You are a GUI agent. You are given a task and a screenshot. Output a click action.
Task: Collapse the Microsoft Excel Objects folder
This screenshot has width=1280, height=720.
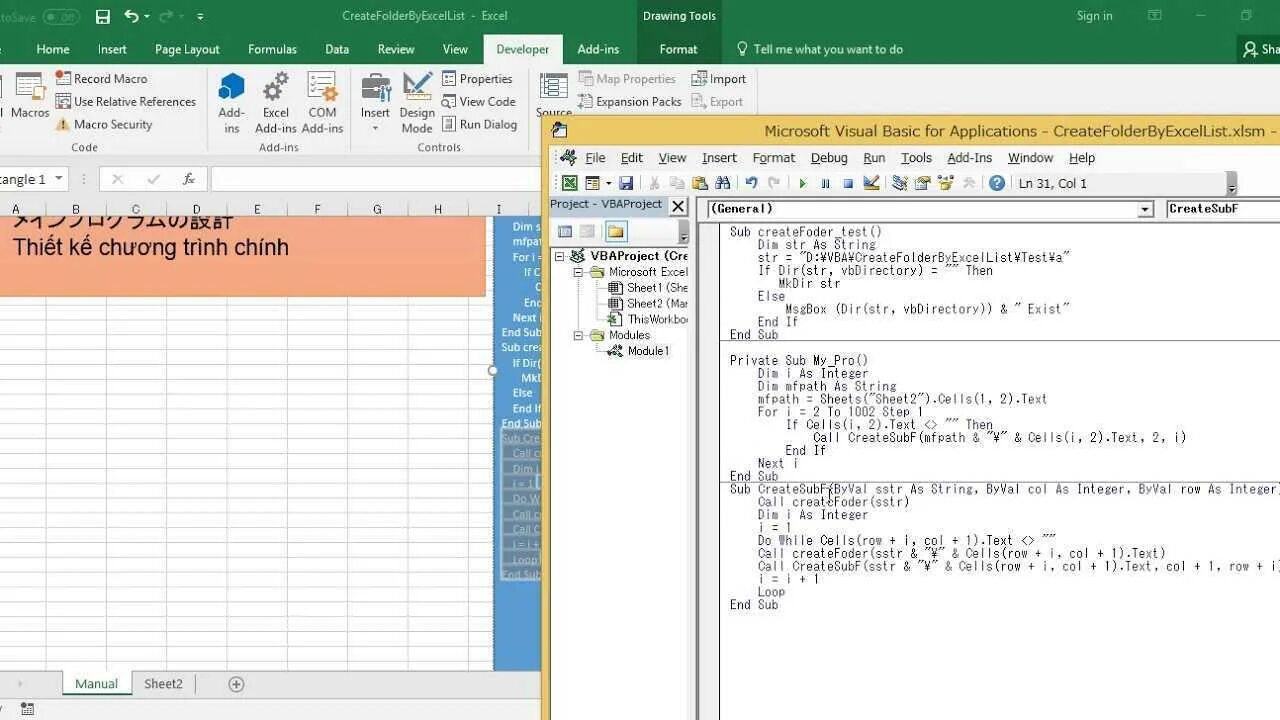point(578,272)
